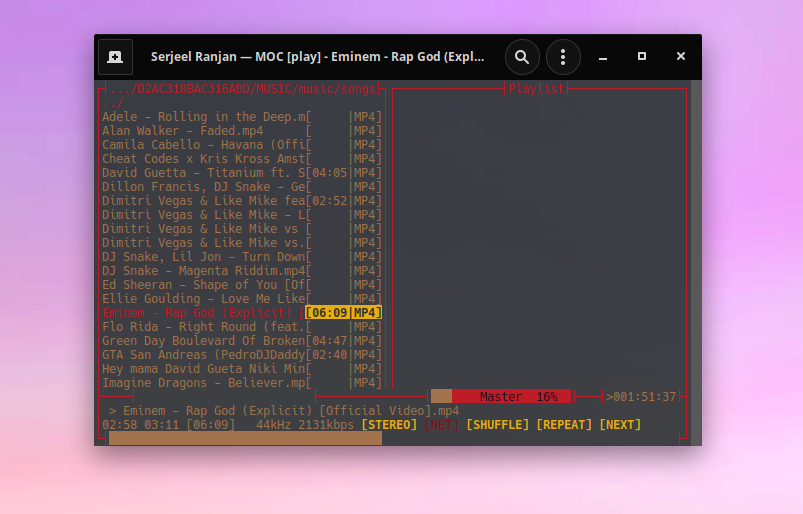Select Ed Sheeran - Shape of You

click(x=242, y=285)
